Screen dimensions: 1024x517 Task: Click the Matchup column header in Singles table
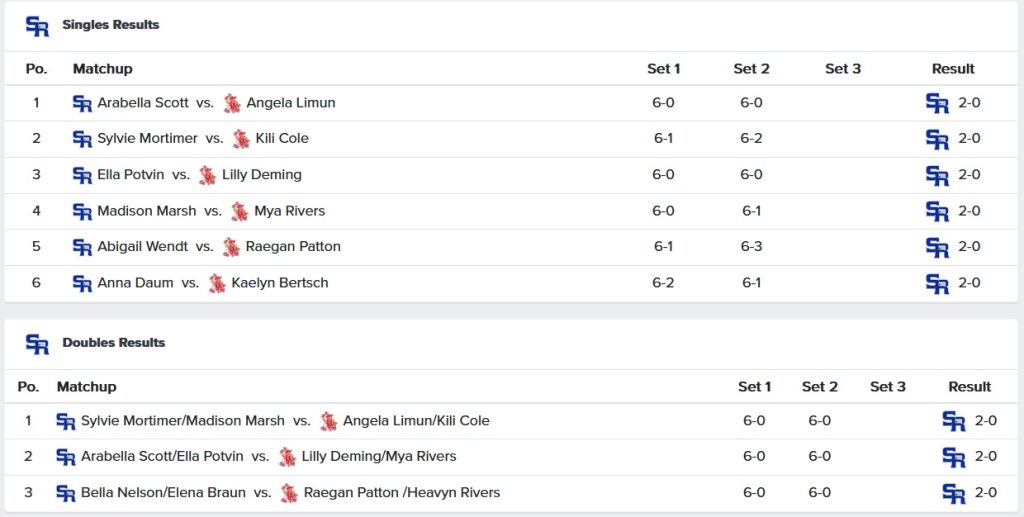(x=103, y=69)
